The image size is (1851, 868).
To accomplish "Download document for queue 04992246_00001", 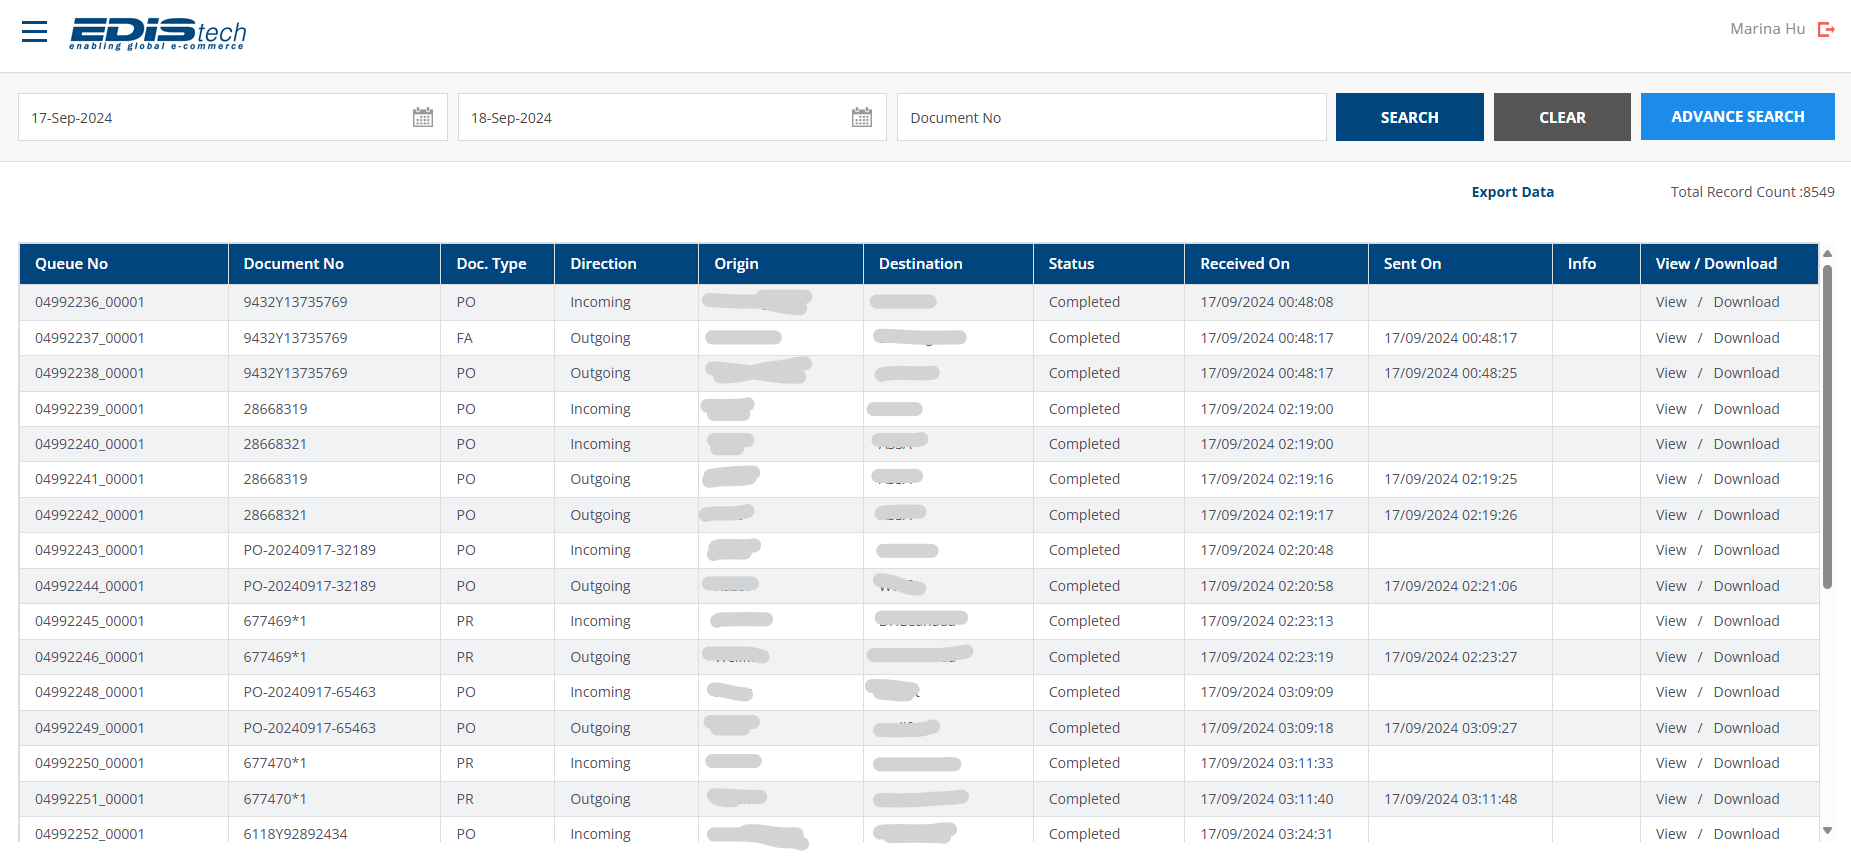I will pyautogui.click(x=1746, y=657).
